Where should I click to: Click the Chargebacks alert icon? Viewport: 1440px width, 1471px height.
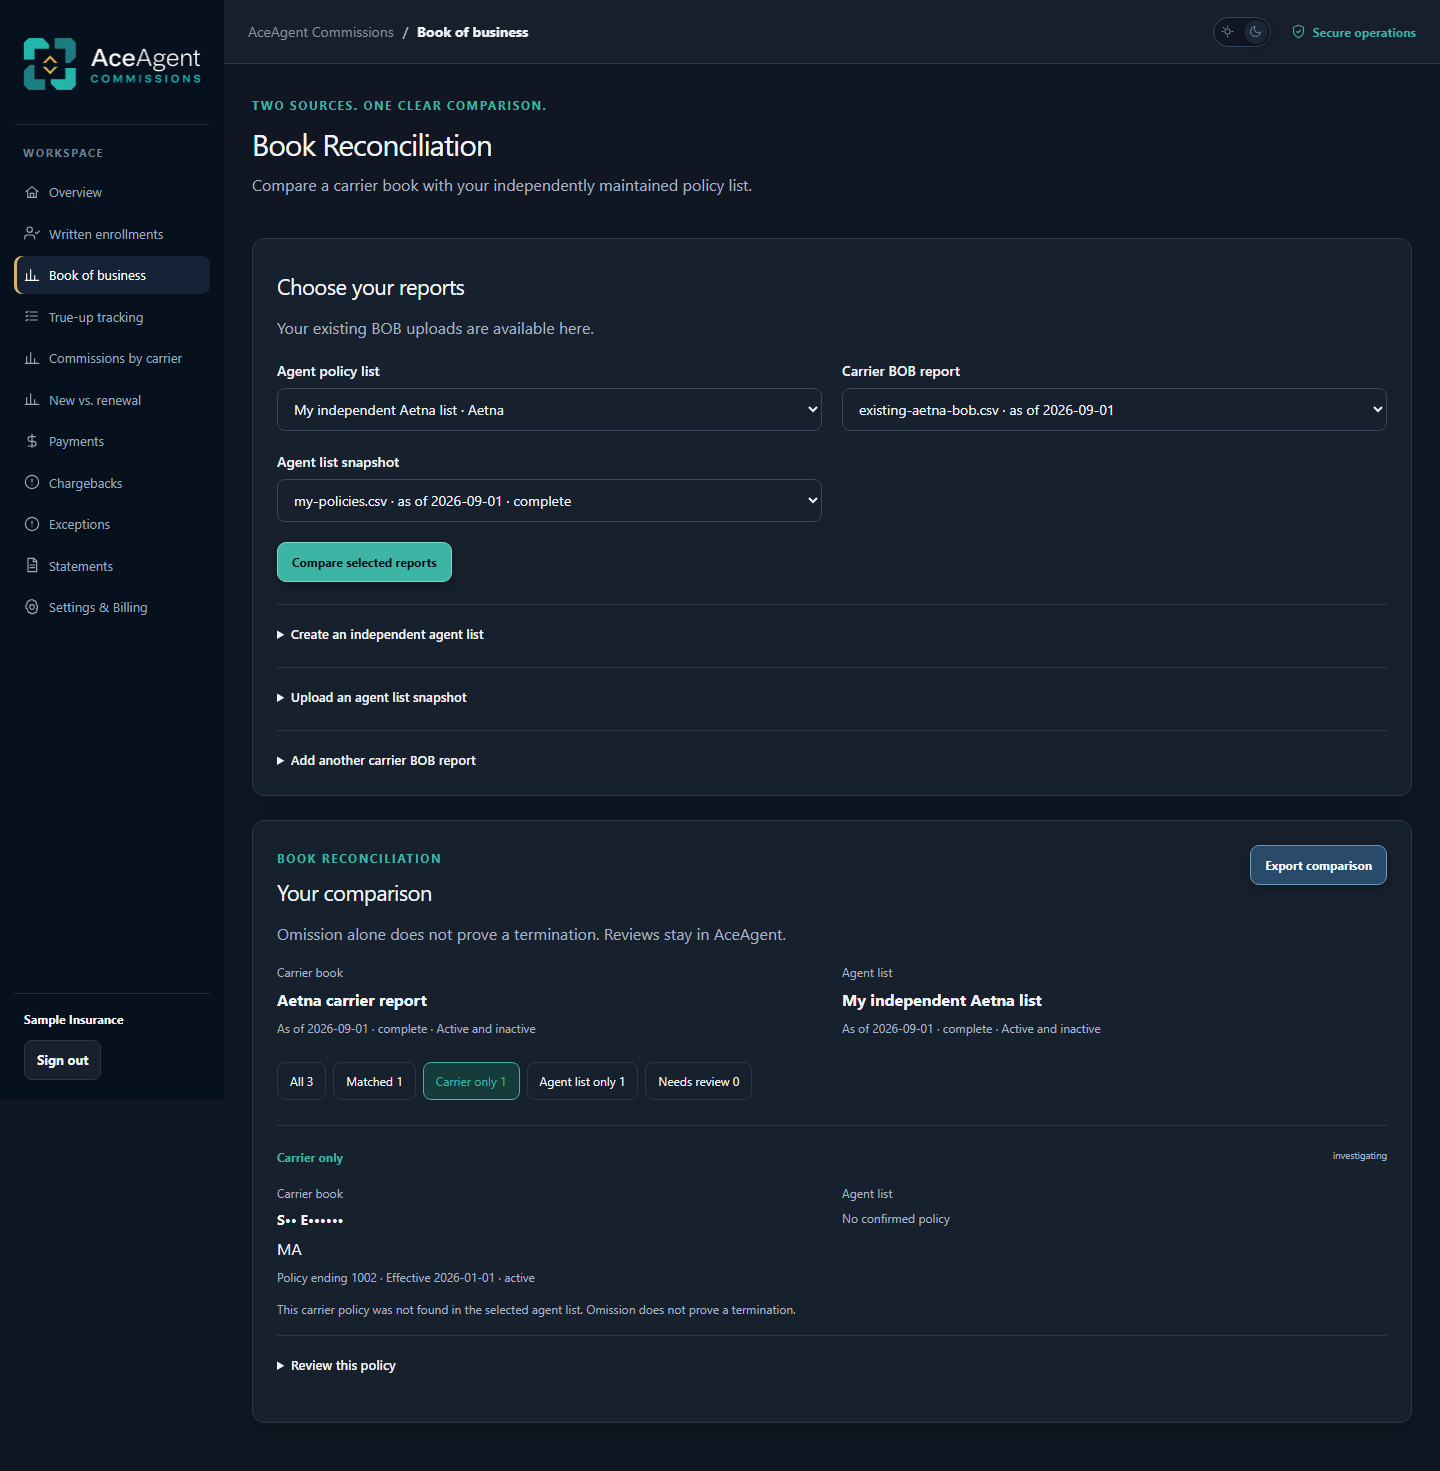(x=32, y=483)
